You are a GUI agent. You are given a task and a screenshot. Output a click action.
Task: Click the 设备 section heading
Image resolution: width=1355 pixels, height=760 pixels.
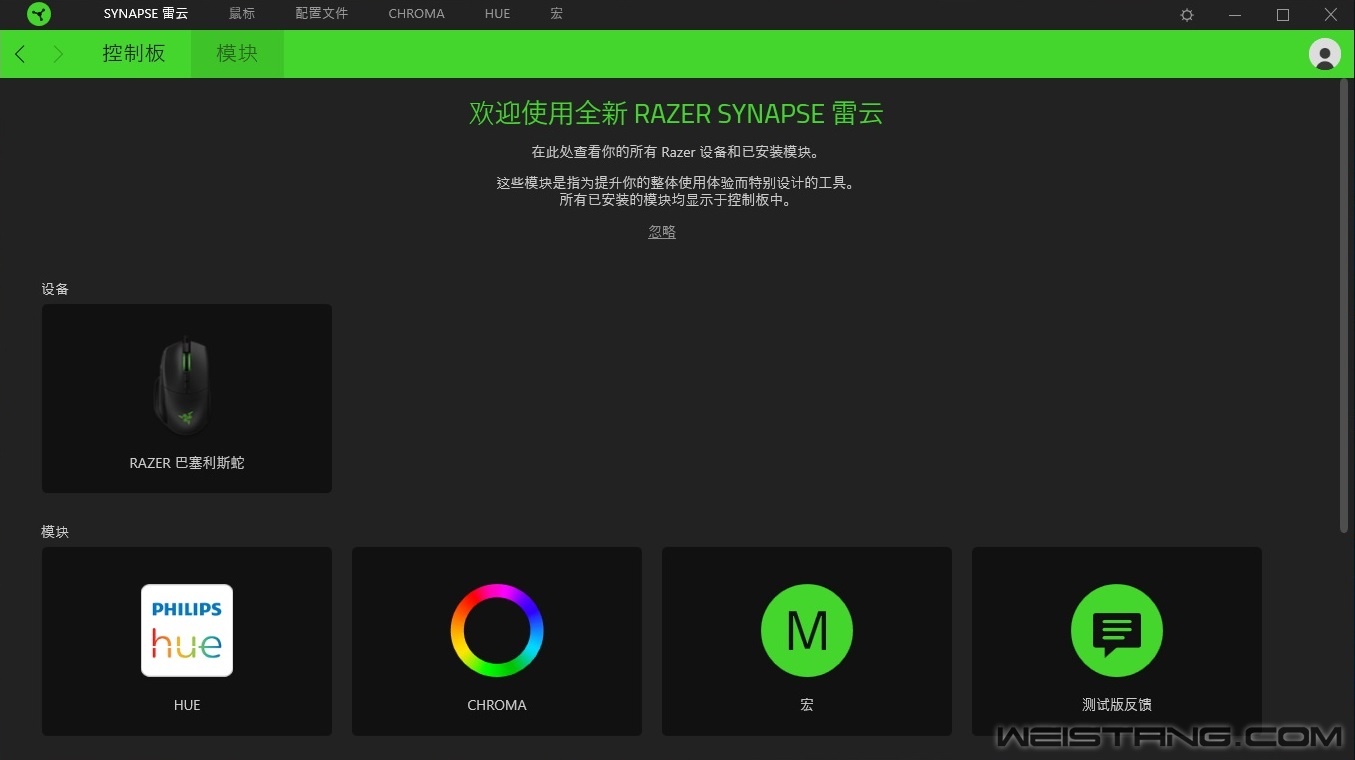[x=55, y=289]
